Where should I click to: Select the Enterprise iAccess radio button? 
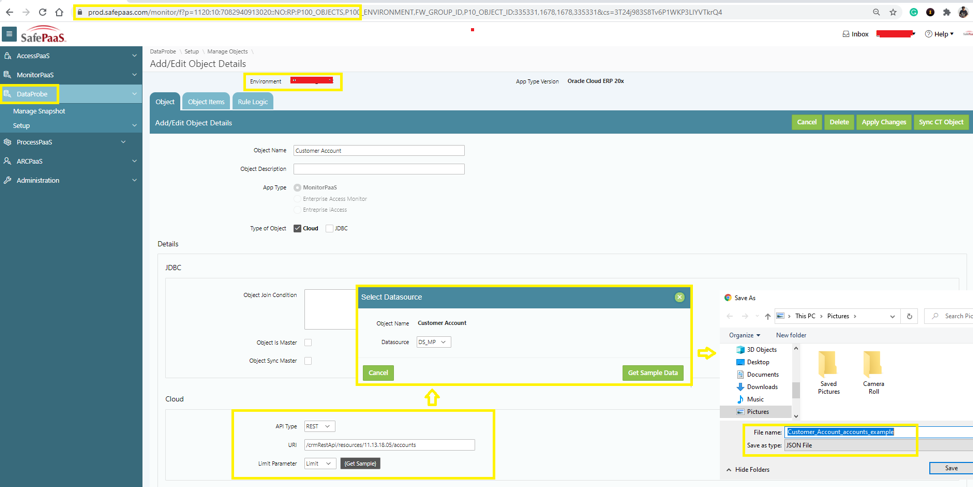[297, 210]
